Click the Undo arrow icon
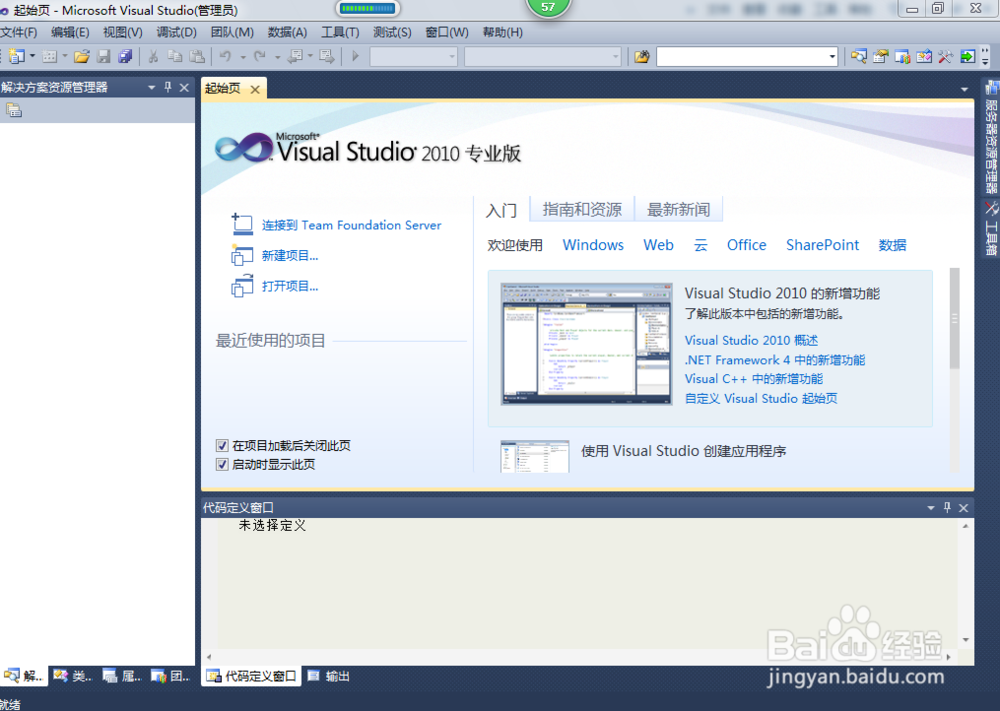 pyautogui.click(x=225, y=57)
